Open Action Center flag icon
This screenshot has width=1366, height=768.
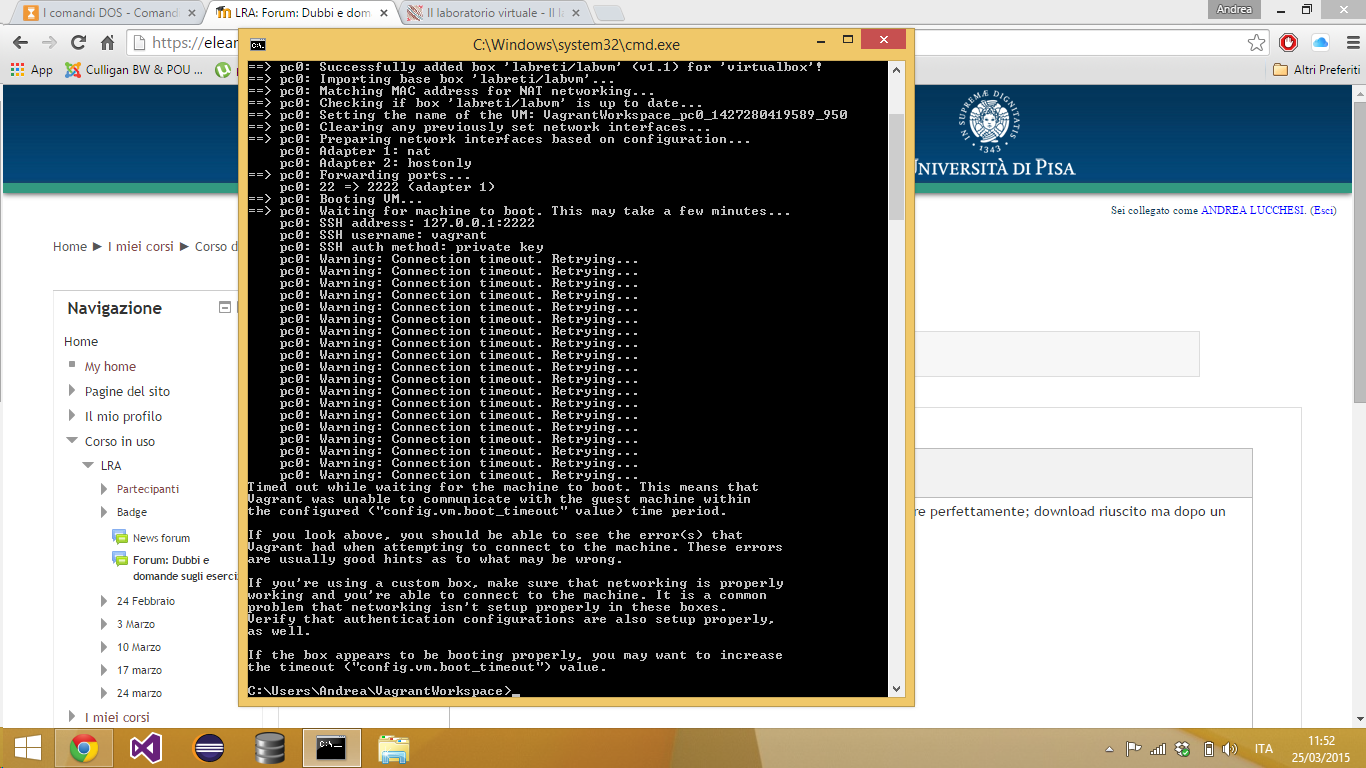[1134, 749]
